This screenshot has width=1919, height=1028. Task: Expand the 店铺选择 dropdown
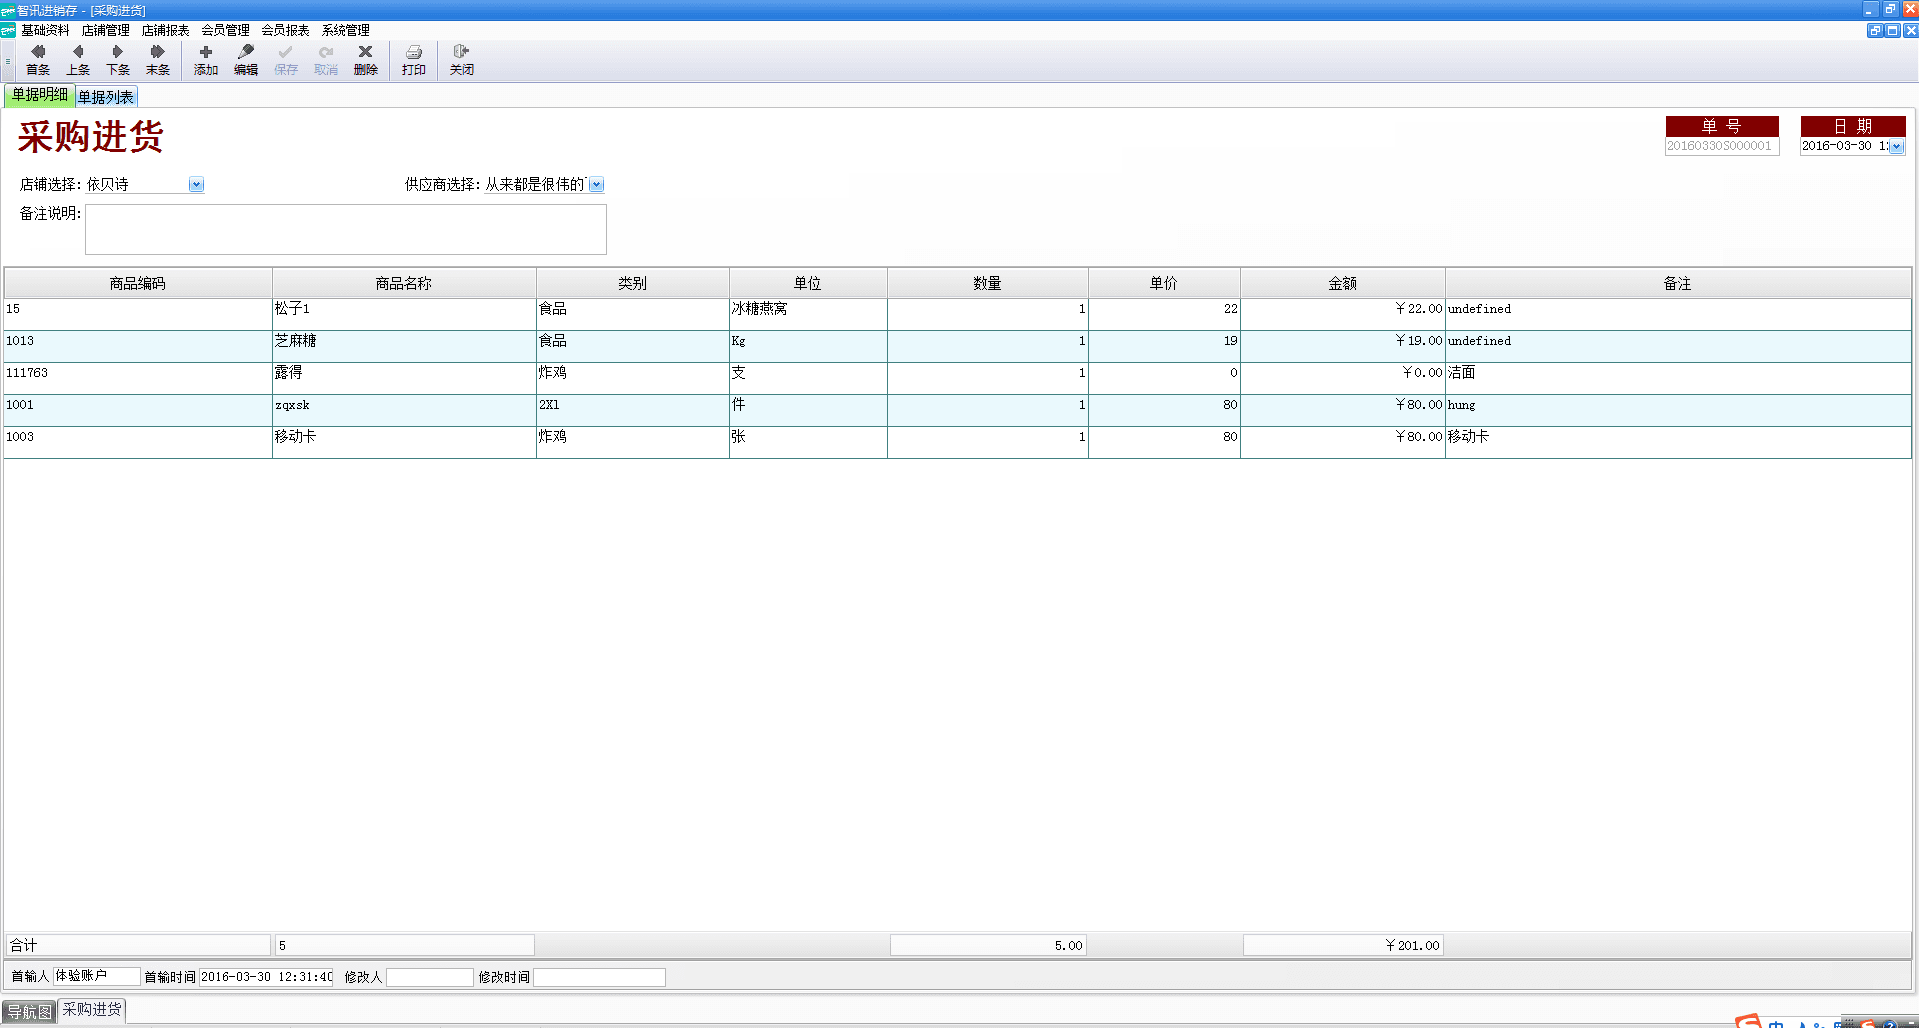click(196, 185)
